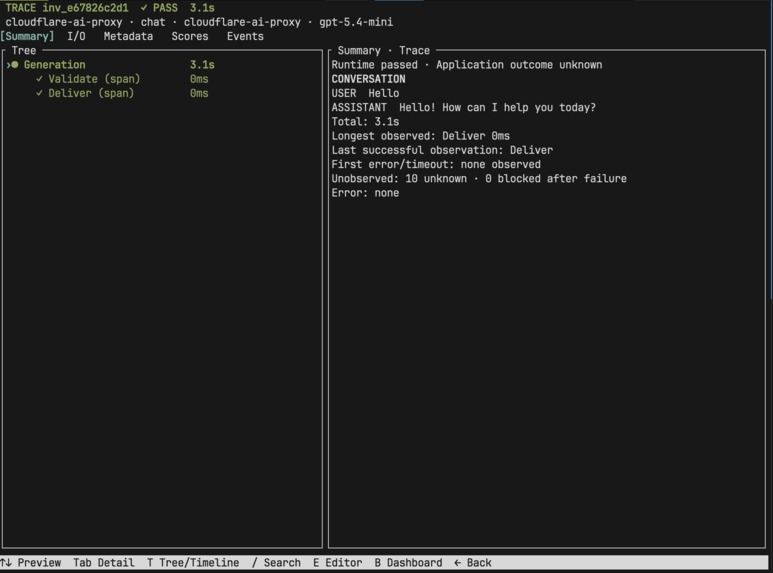Click the gpt-5.4-mini model name

pos(356,22)
